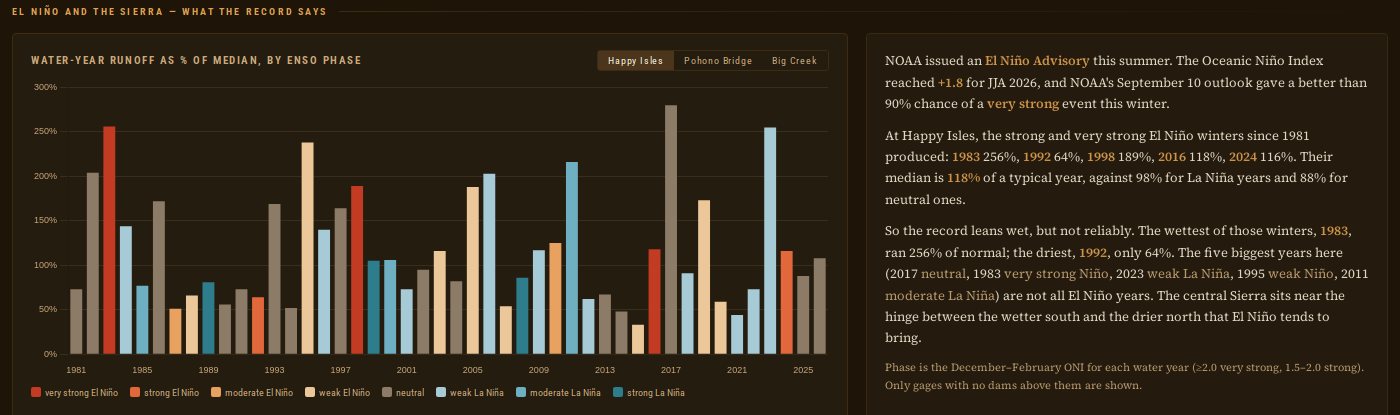Click 'moderate La Niña' in the paragraph text
The height and width of the screenshot is (415, 1400).
coord(940,296)
